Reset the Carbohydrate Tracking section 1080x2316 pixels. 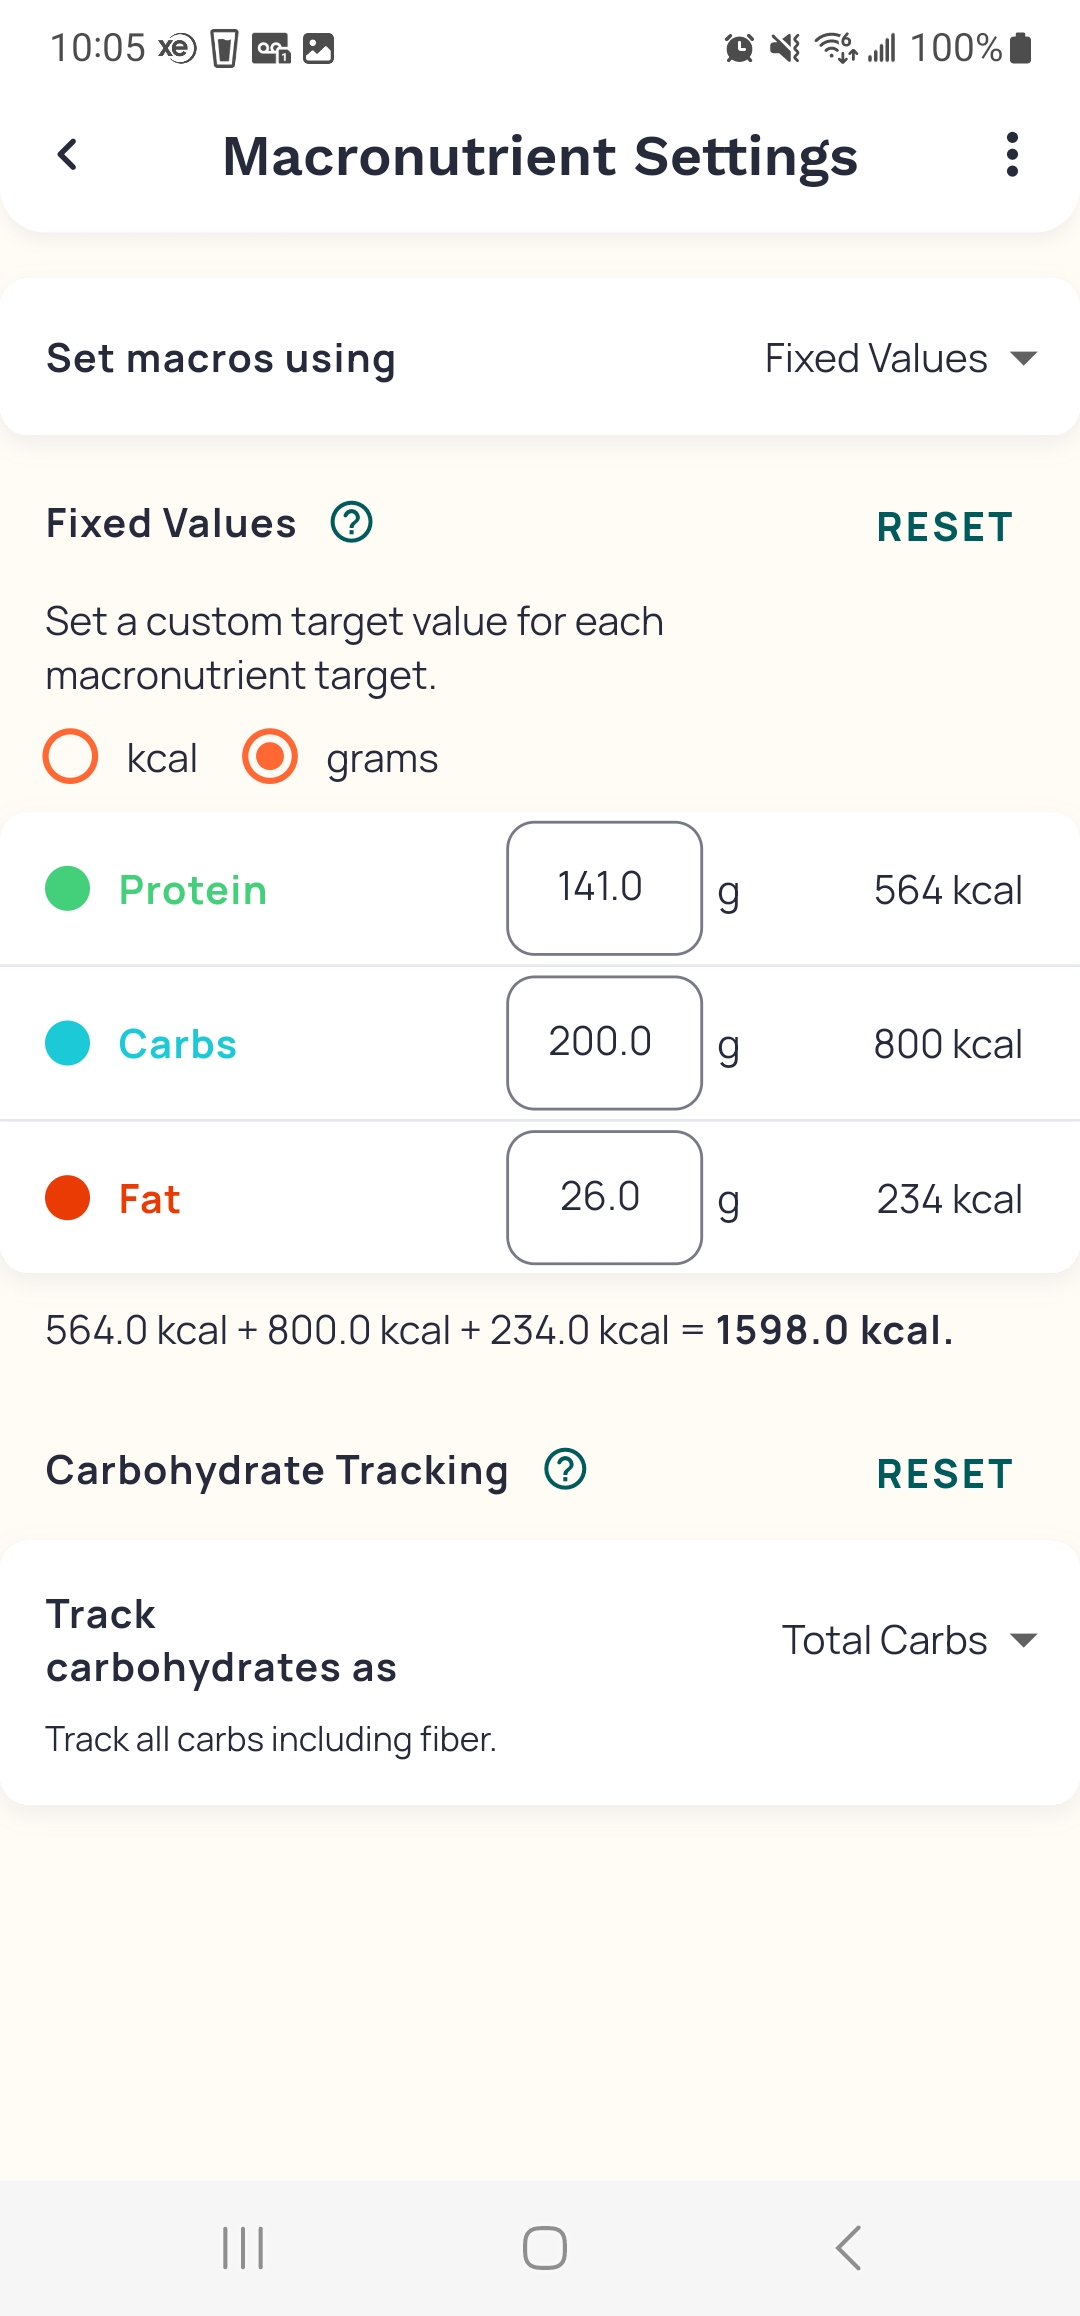point(945,1474)
